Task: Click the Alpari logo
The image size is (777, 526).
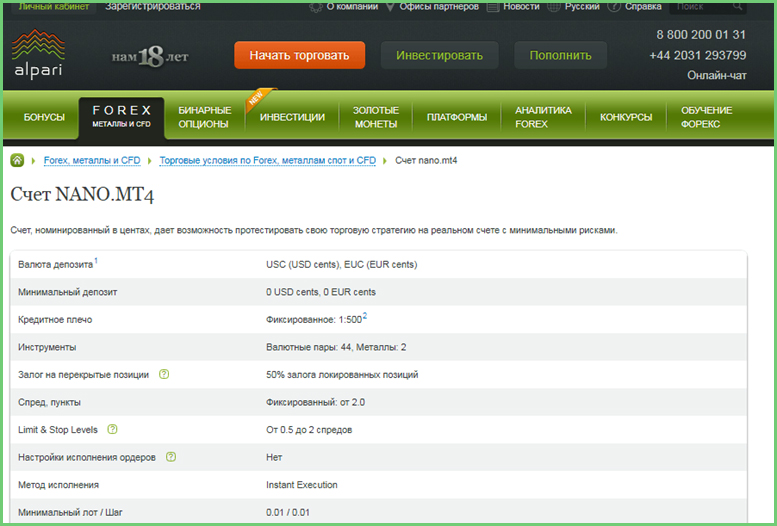Action: click(37, 53)
